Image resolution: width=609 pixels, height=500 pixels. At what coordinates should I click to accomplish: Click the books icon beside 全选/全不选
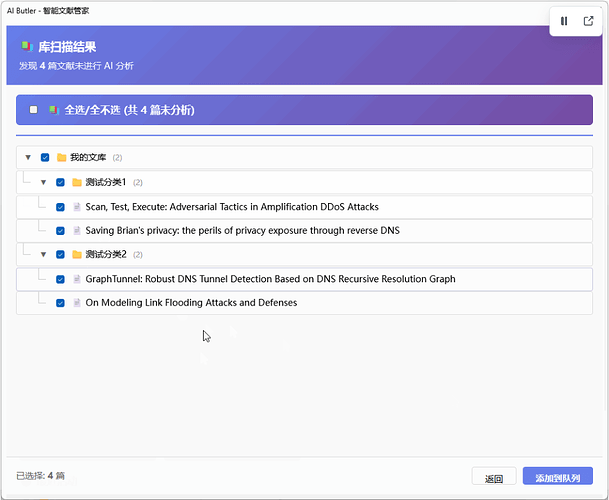tap(54, 110)
